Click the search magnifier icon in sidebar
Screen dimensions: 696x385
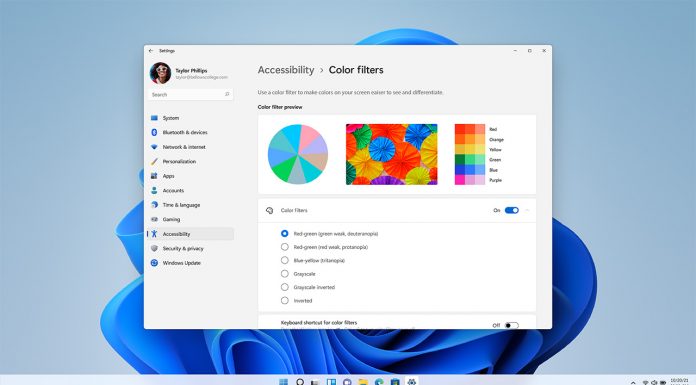(x=227, y=95)
